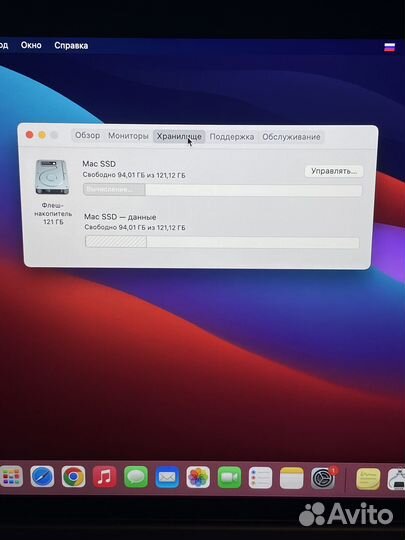Close the About This Mac window

point(30,135)
